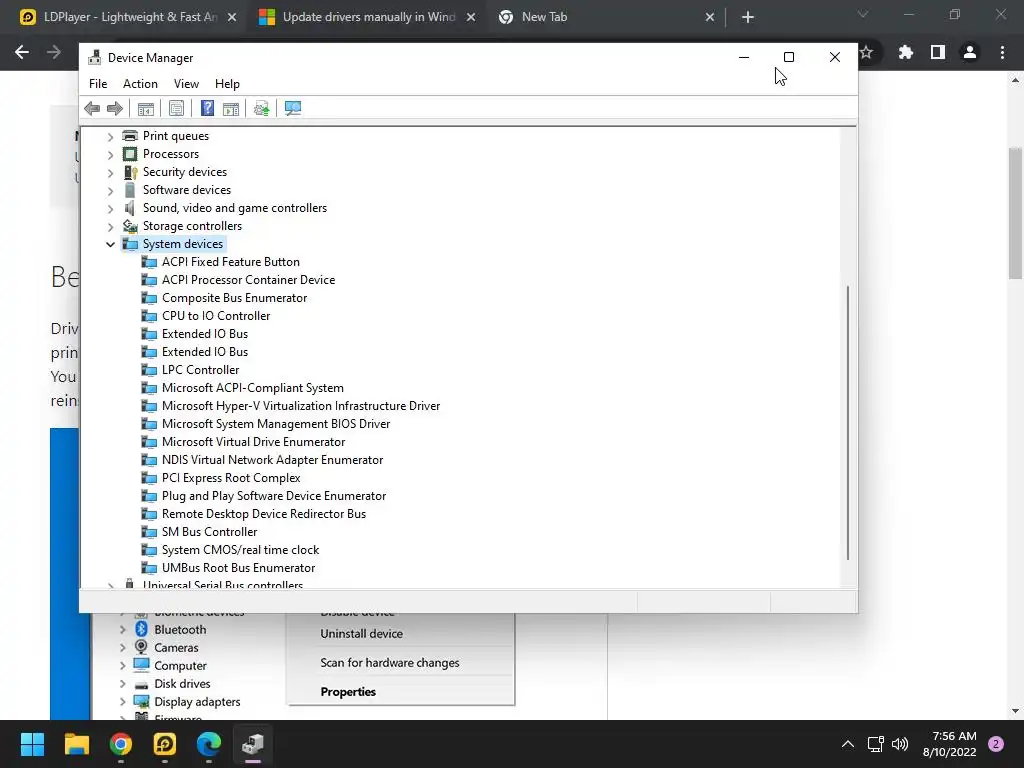The image size is (1024, 768).
Task: Click Scan for hardware changes monitor icon
Action: (x=293, y=108)
